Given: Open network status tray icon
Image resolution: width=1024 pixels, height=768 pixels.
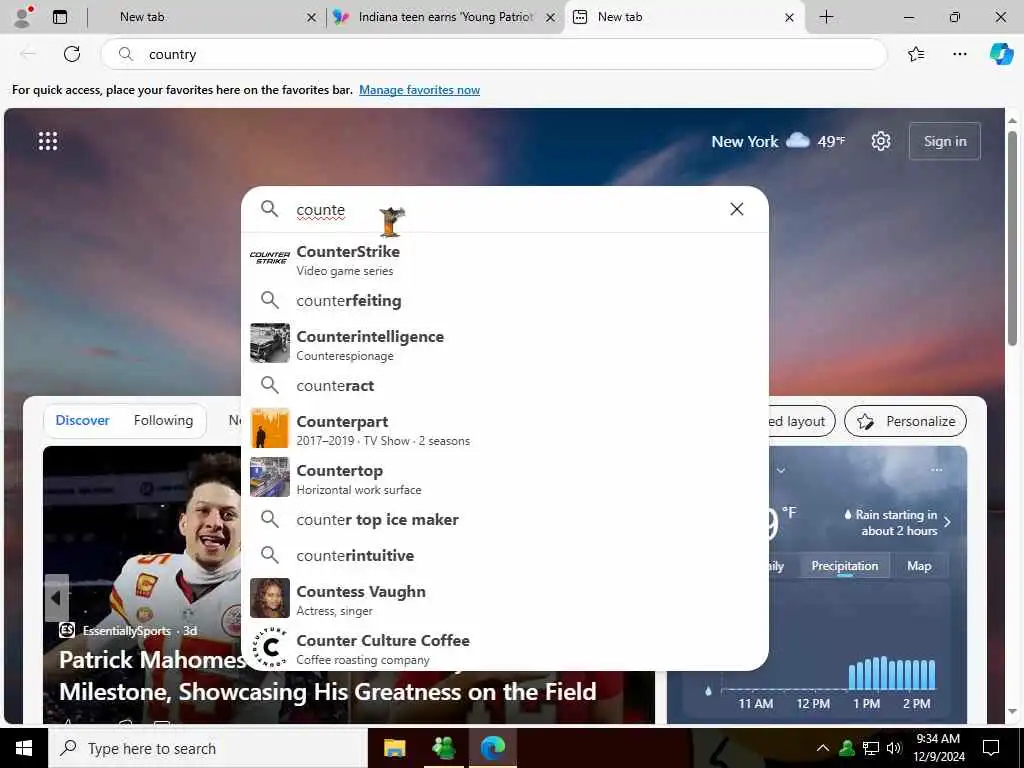Looking at the screenshot, I should pos(871,748).
